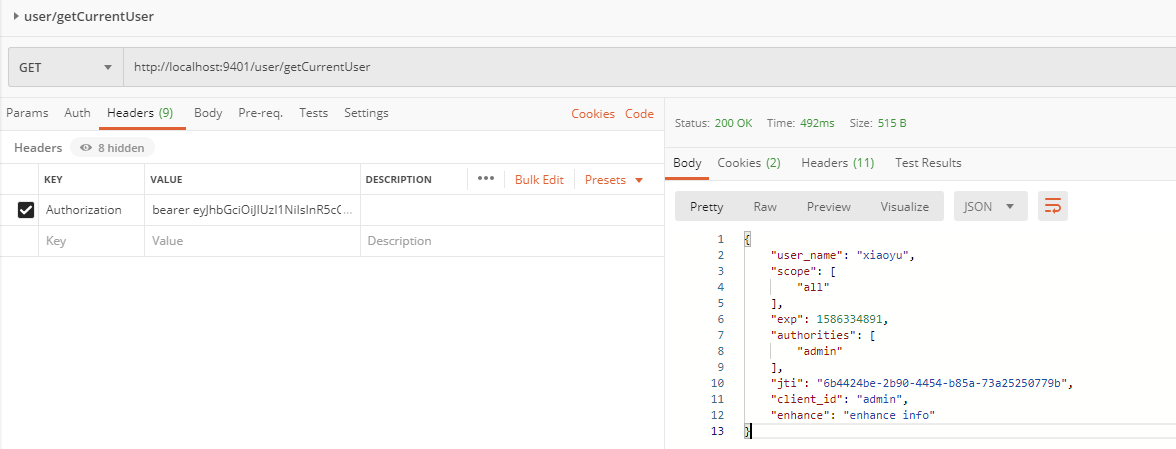Open the request Body tab
Viewport: 1176px width, 449px height.
coord(208,113)
